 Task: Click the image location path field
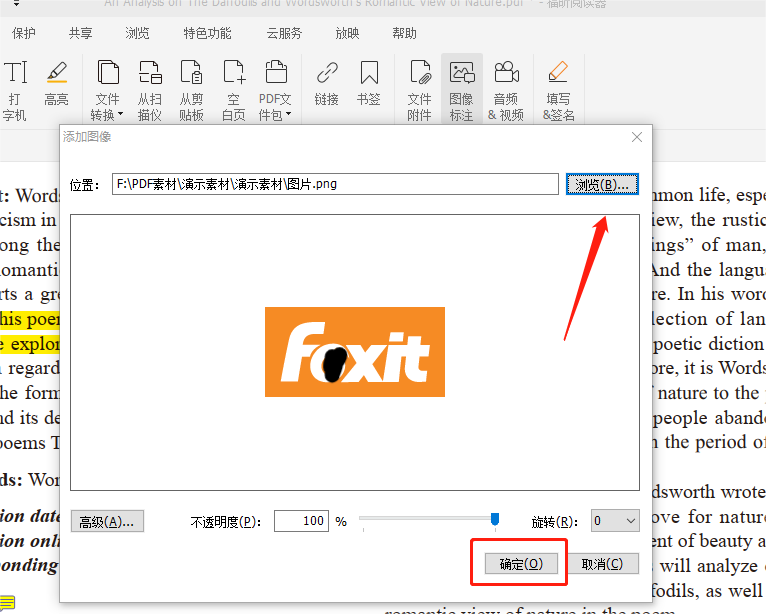pyautogui.click(x=335, y=184)
